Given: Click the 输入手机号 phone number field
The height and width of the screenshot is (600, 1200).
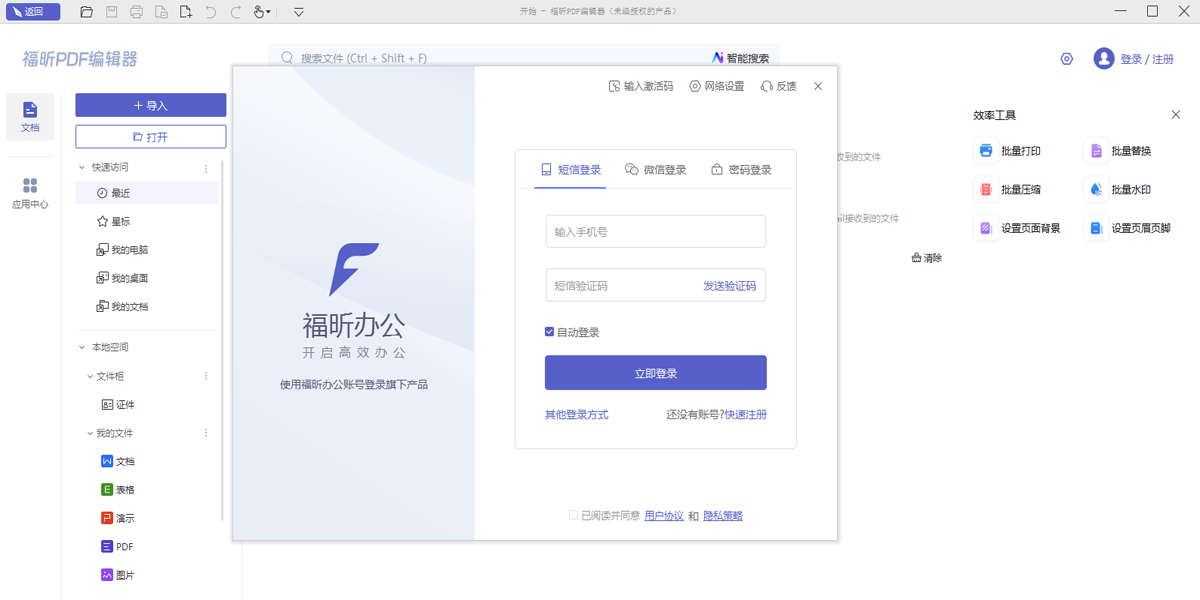Looking at the screenshot, I should [x=655, y=231].
